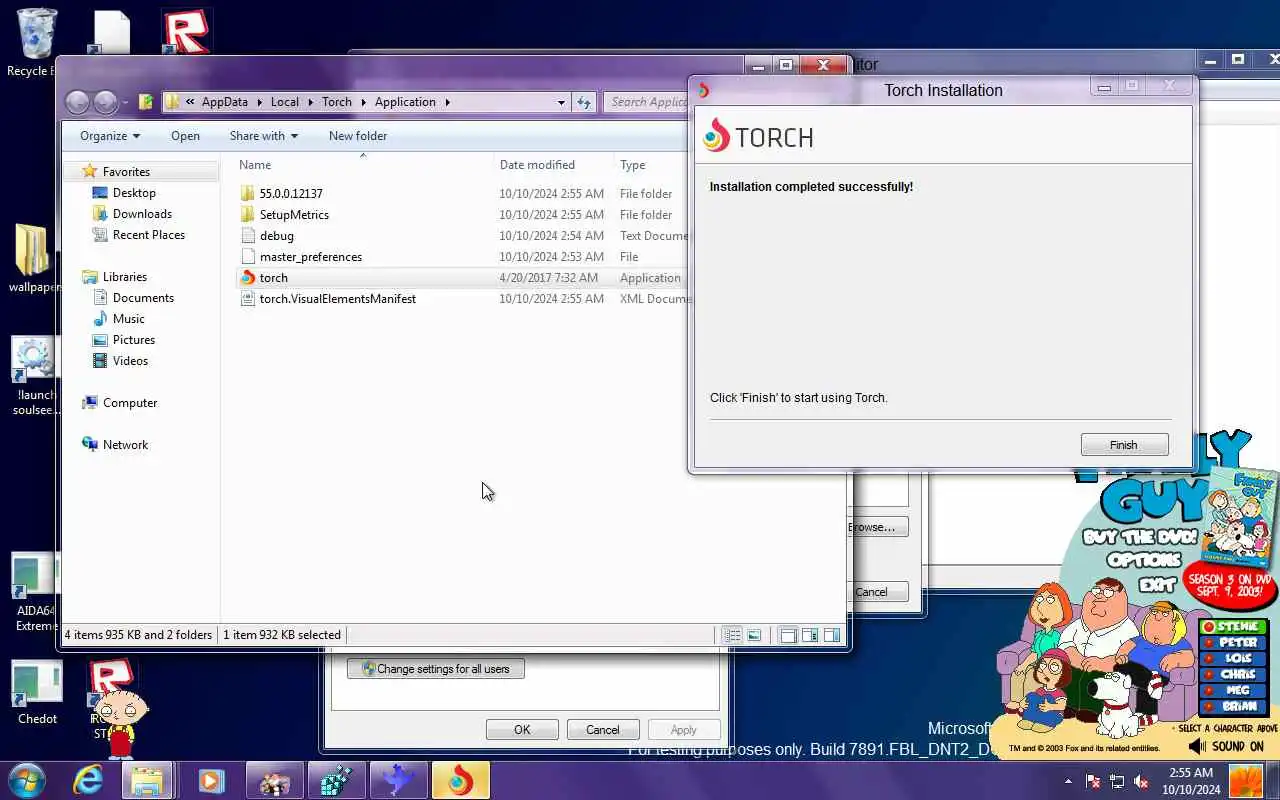Sort by the Date modified column header
The image size is (1280, 800).
click(537, 165)
